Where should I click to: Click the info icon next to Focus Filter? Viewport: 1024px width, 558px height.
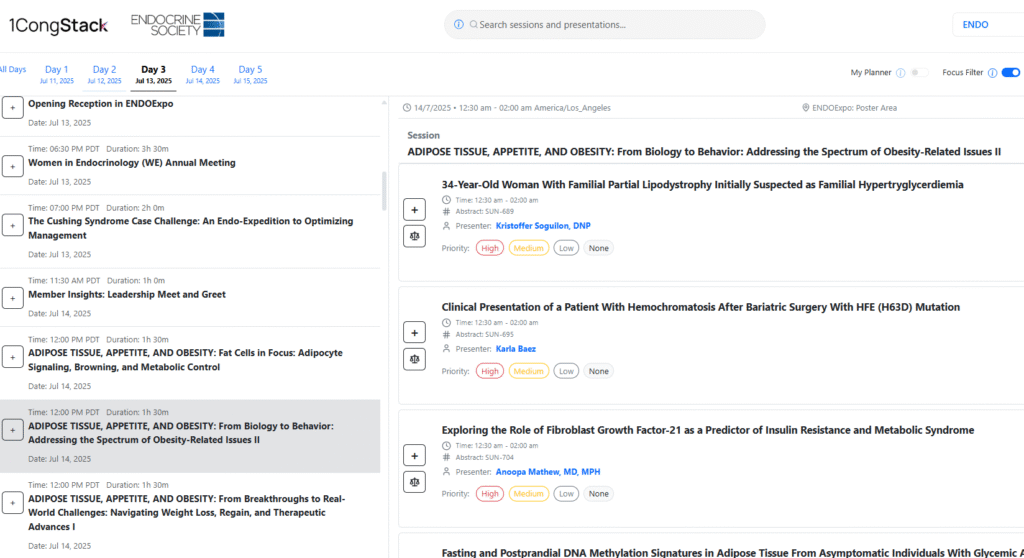tap(992, 73)
